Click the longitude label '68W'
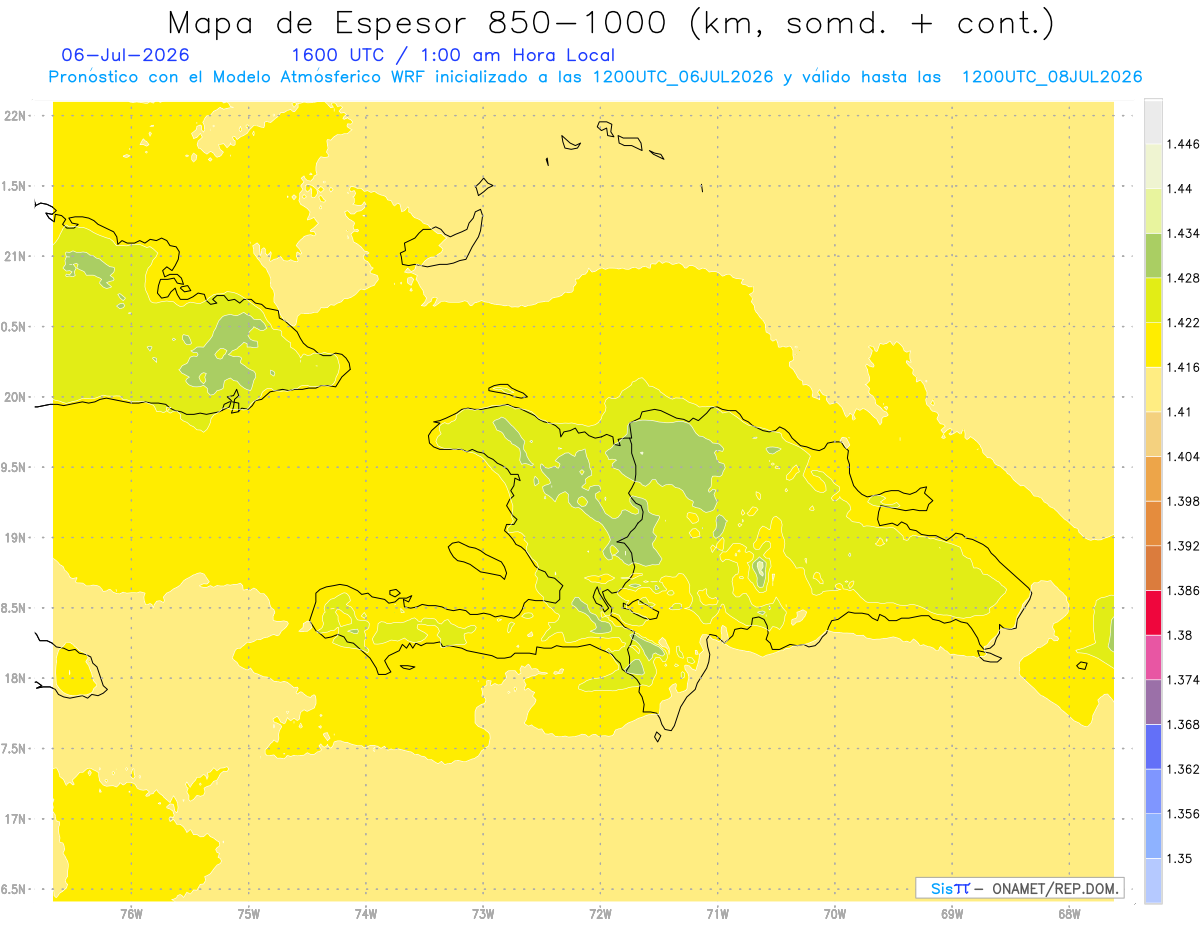1200x927 pixels. (x=1068, y=913)
